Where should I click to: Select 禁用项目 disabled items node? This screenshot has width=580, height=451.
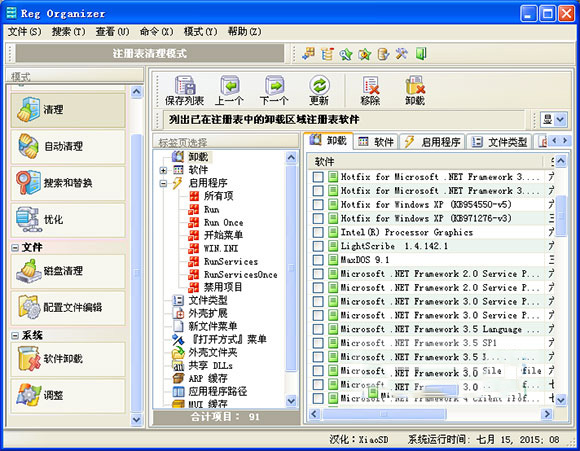(223, 287)
